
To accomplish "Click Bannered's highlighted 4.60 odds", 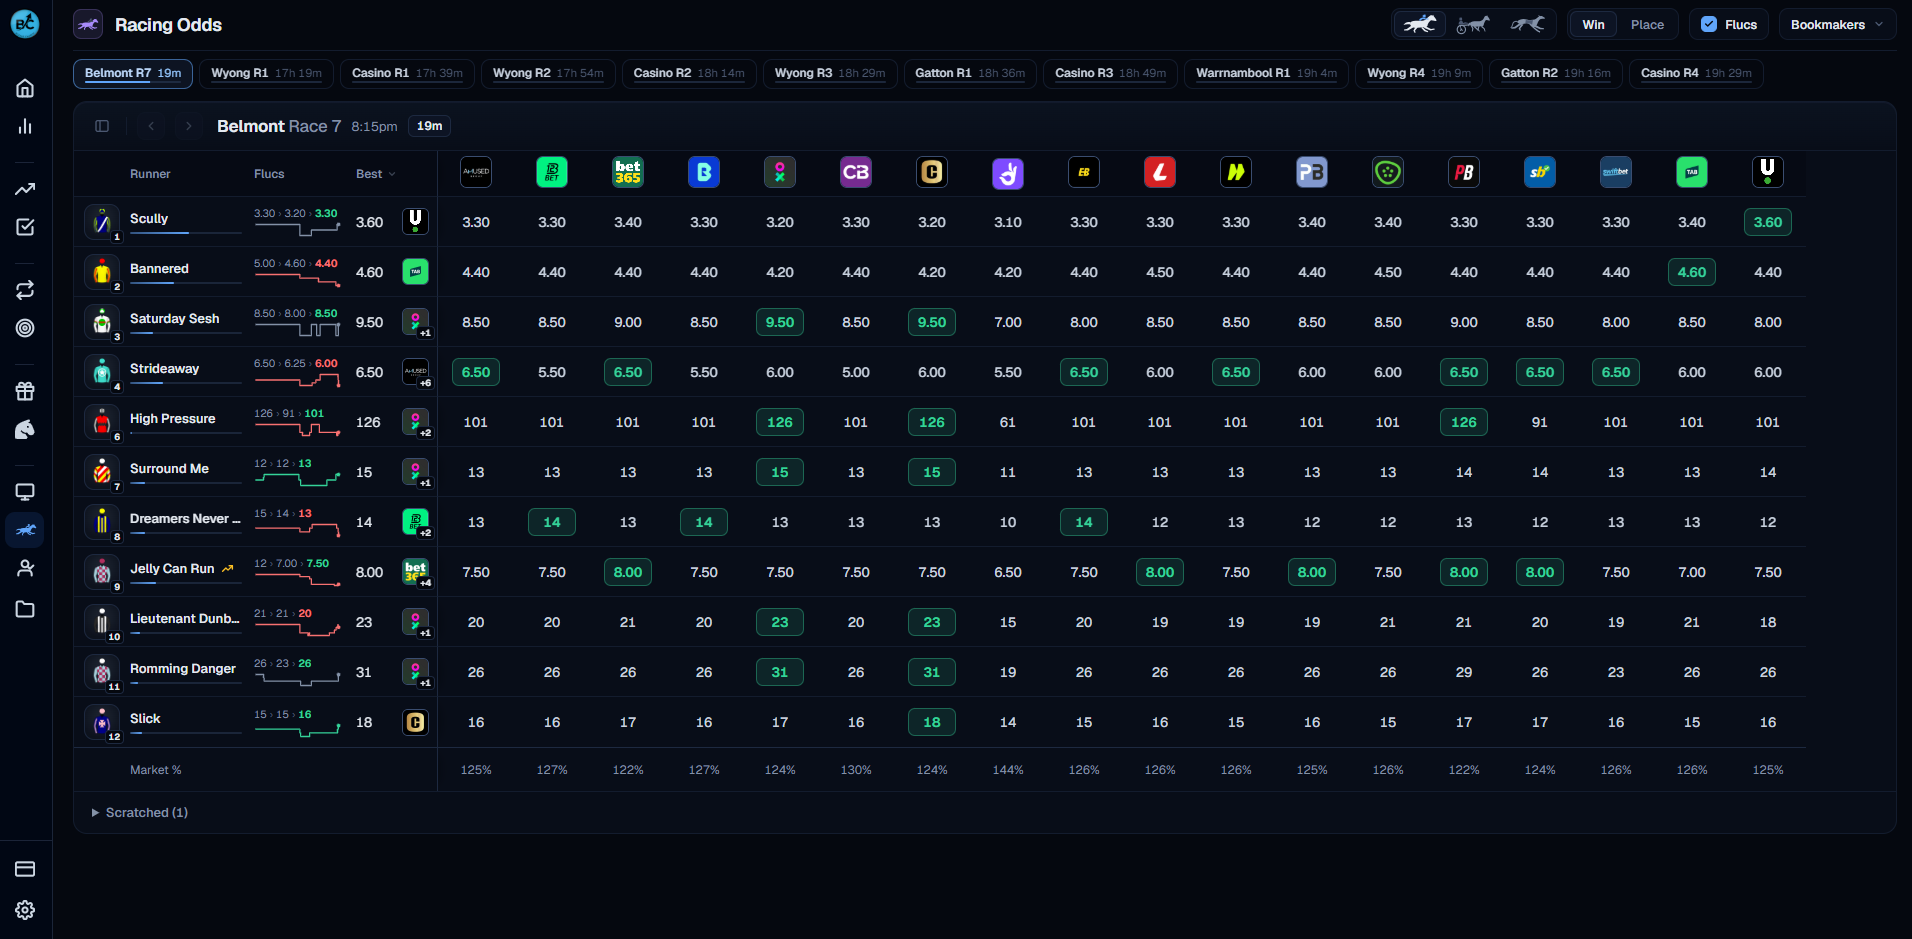I will 1692,272.
